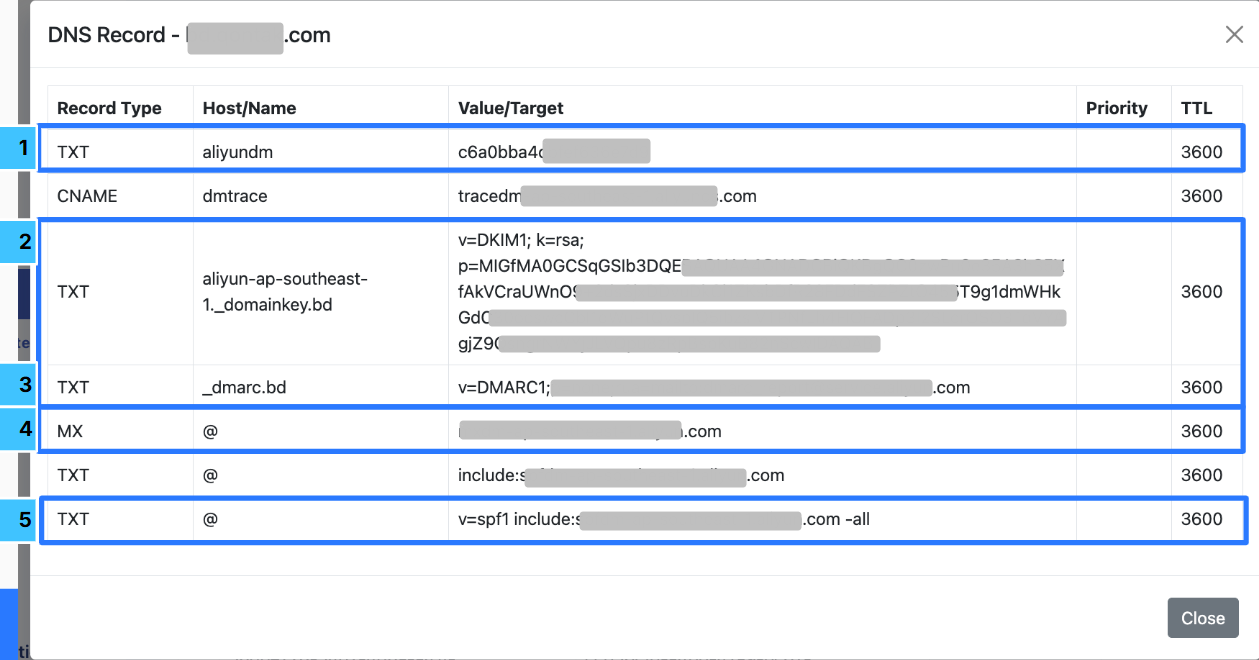Click the Value/Target column header
This screenshot has height=660, width=1259.
[x=511, y=108]
